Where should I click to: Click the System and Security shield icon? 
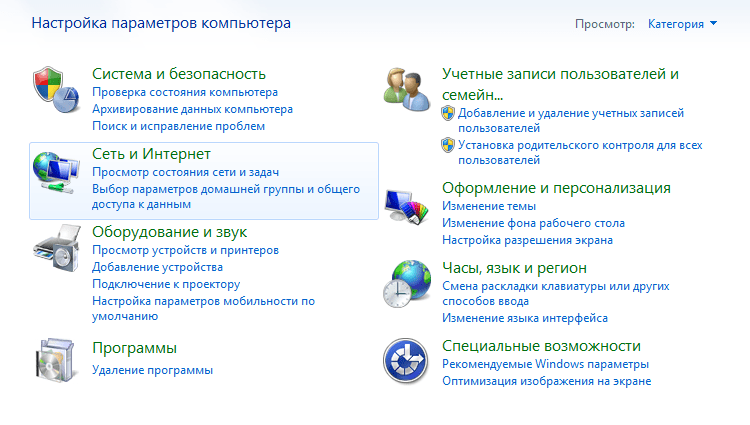click(56, 89)
